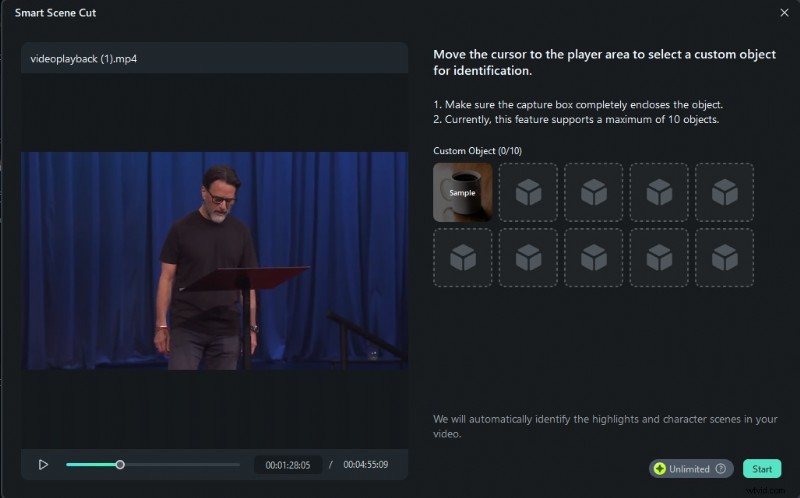The height and width of the screenshot is (498, 800).
Task: Click the first custom object slot in bottom row
Action: tap(462, 258)
